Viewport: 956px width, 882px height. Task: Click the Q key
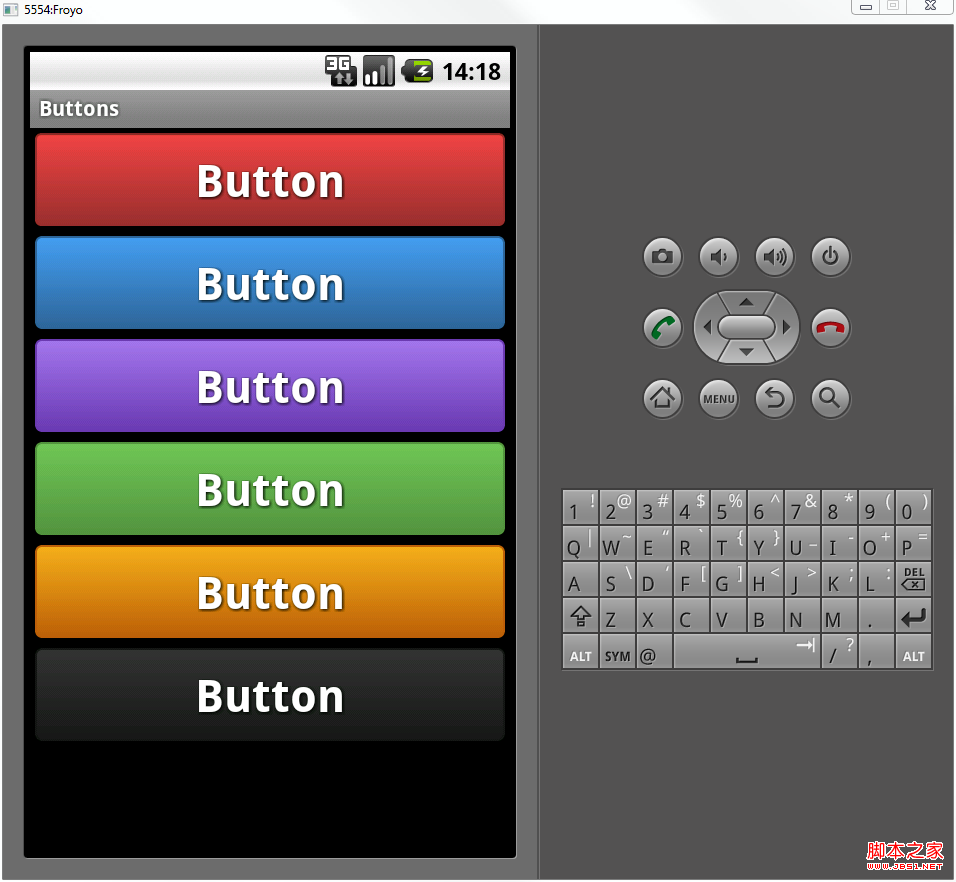coord(580,543)
